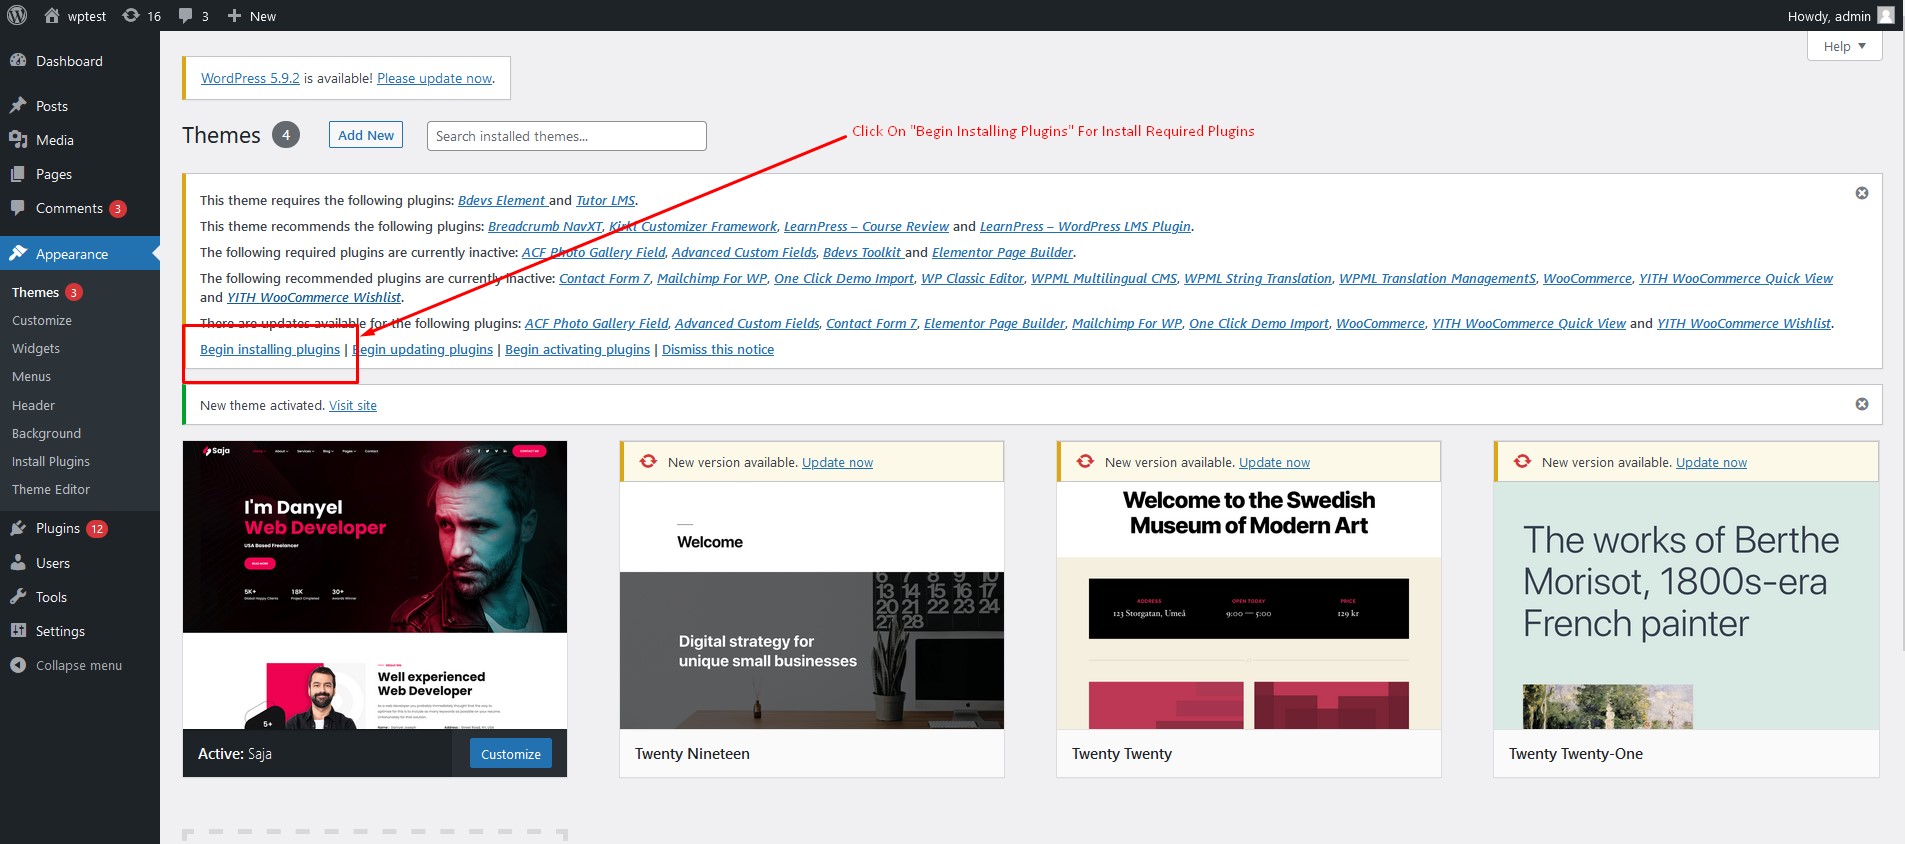Update now the Twenty Twenty theme
The width and height of the screenshot is (1905, 844).
coord(1274,462)
